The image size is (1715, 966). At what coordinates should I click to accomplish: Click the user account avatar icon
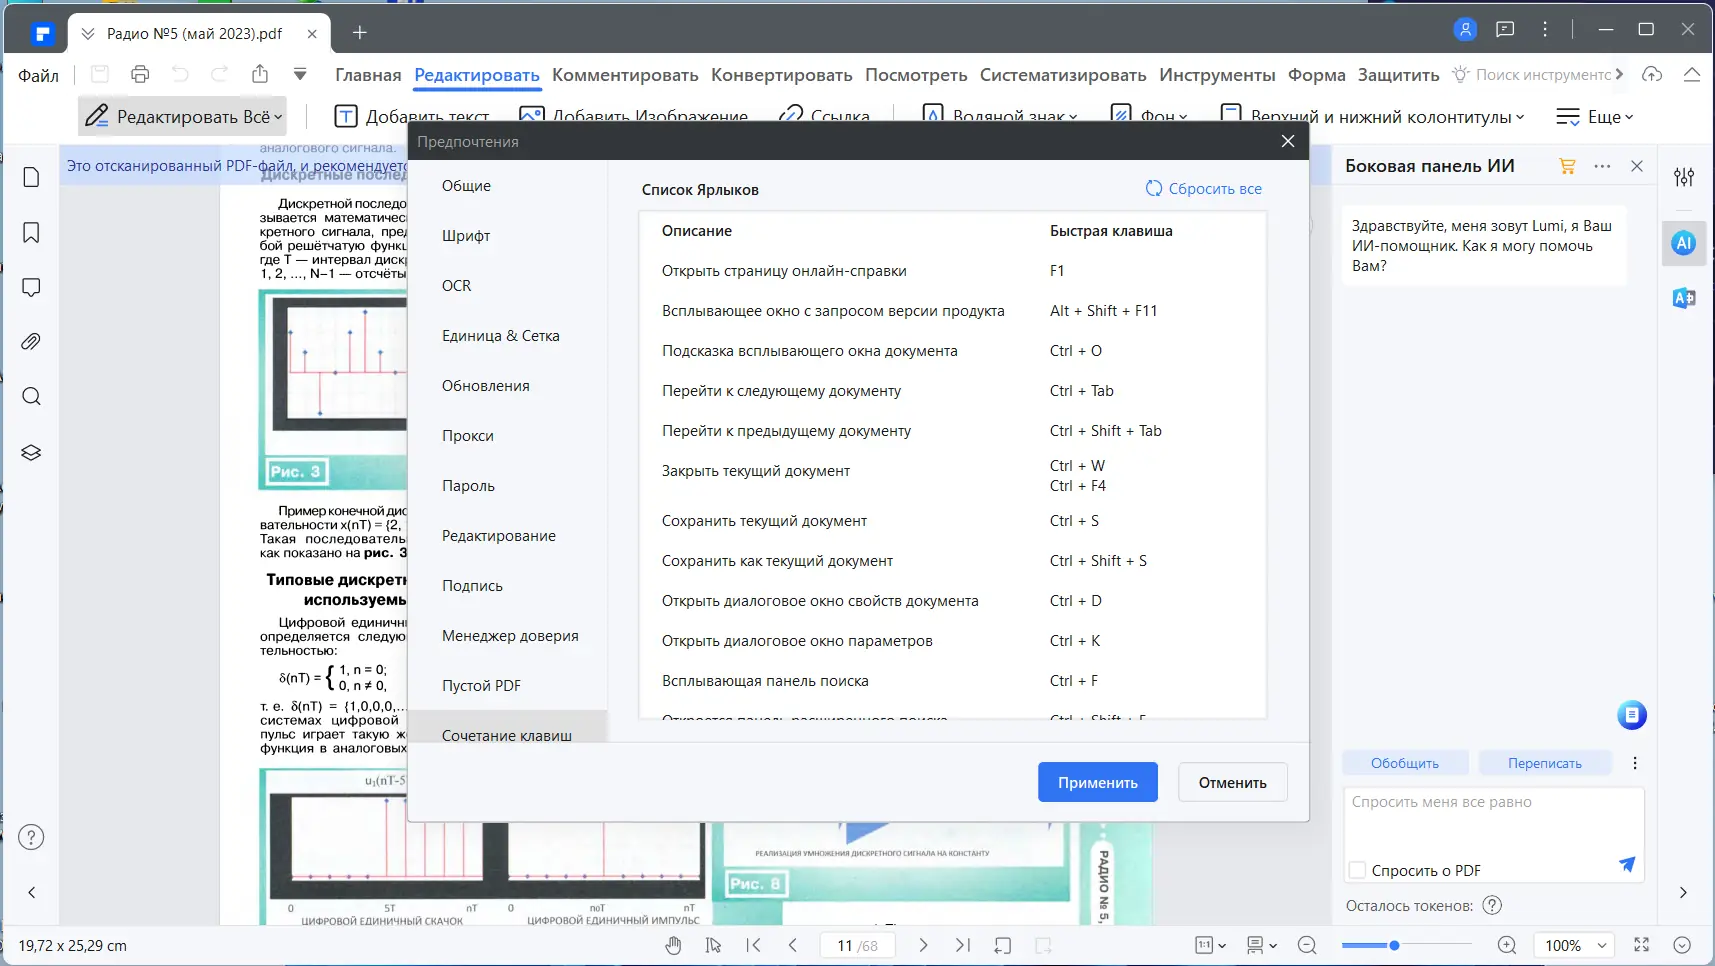pyautogui.click(x=1465, y=30)
